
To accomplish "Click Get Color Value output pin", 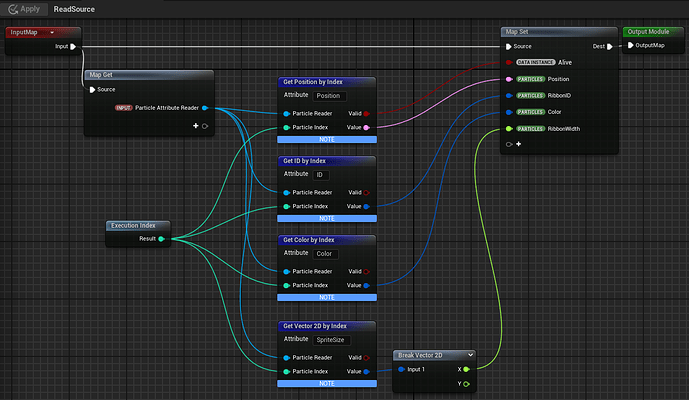I will coord(366,286).
